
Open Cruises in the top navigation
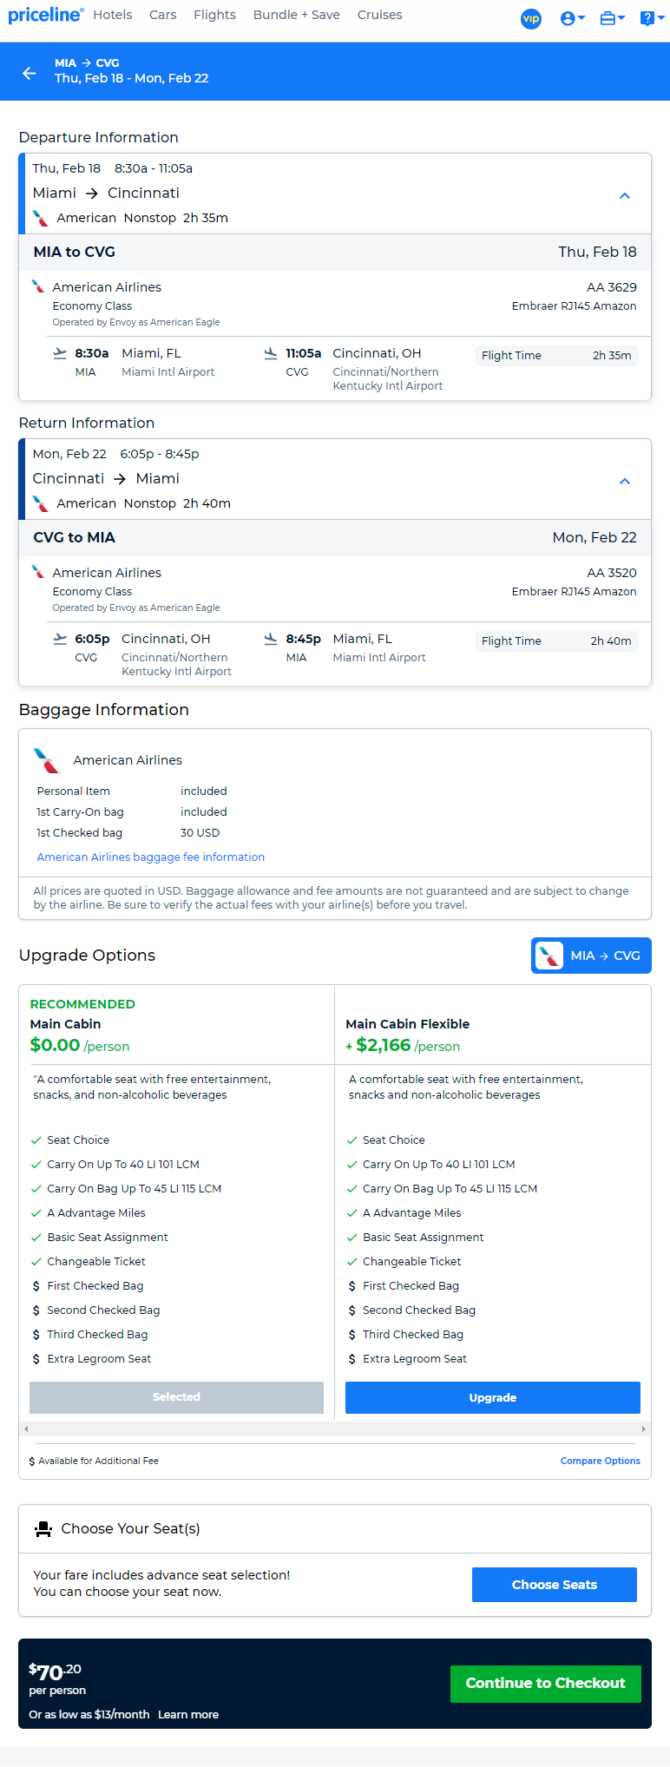380,15
